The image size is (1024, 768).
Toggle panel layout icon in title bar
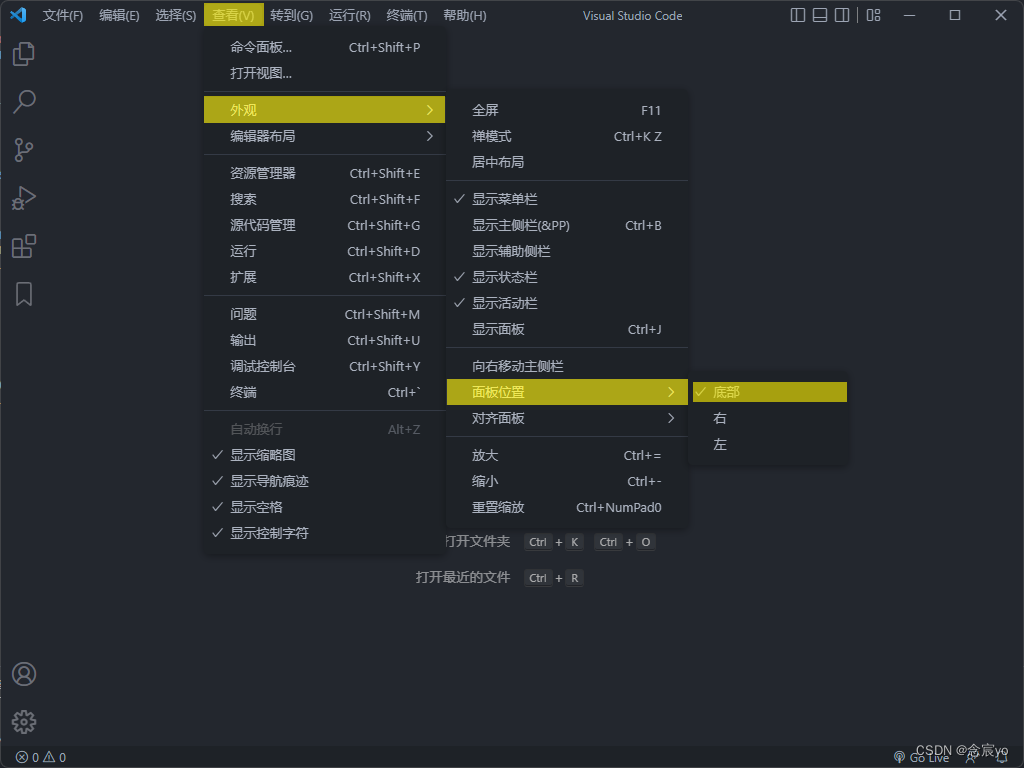pos(820,15)
